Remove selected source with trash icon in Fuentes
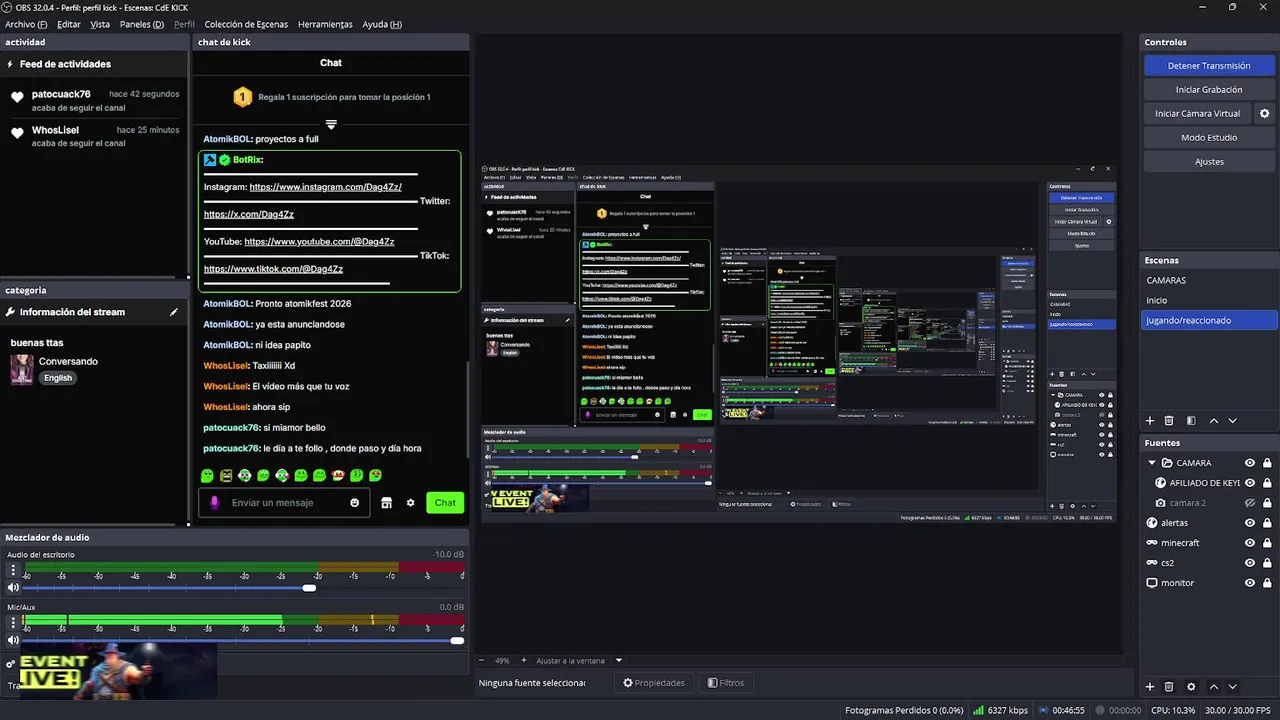Image resolution: width=1280 pixels, height=720 pixels. 1169,687
